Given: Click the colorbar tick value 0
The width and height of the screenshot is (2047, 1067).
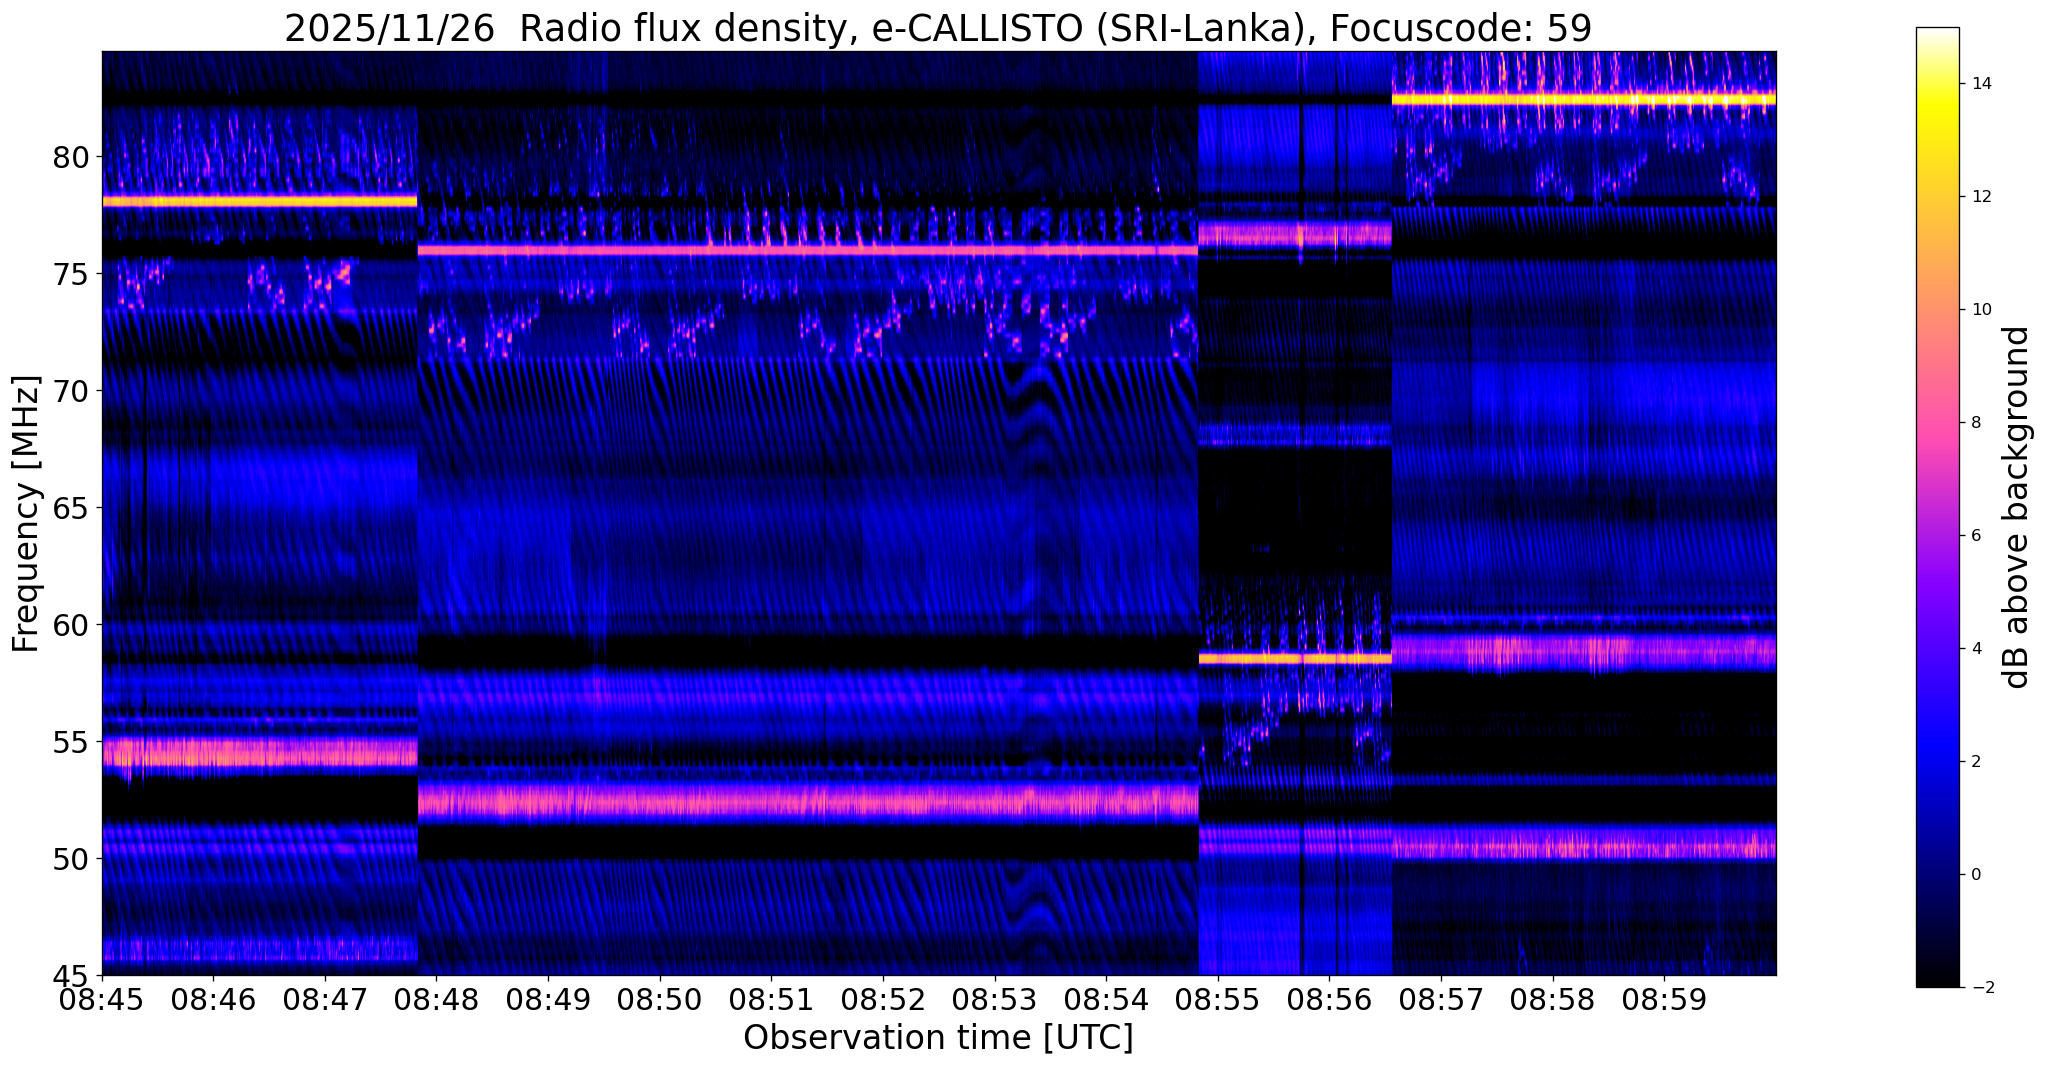Looking at the screenshot, I should point(1974,875).
